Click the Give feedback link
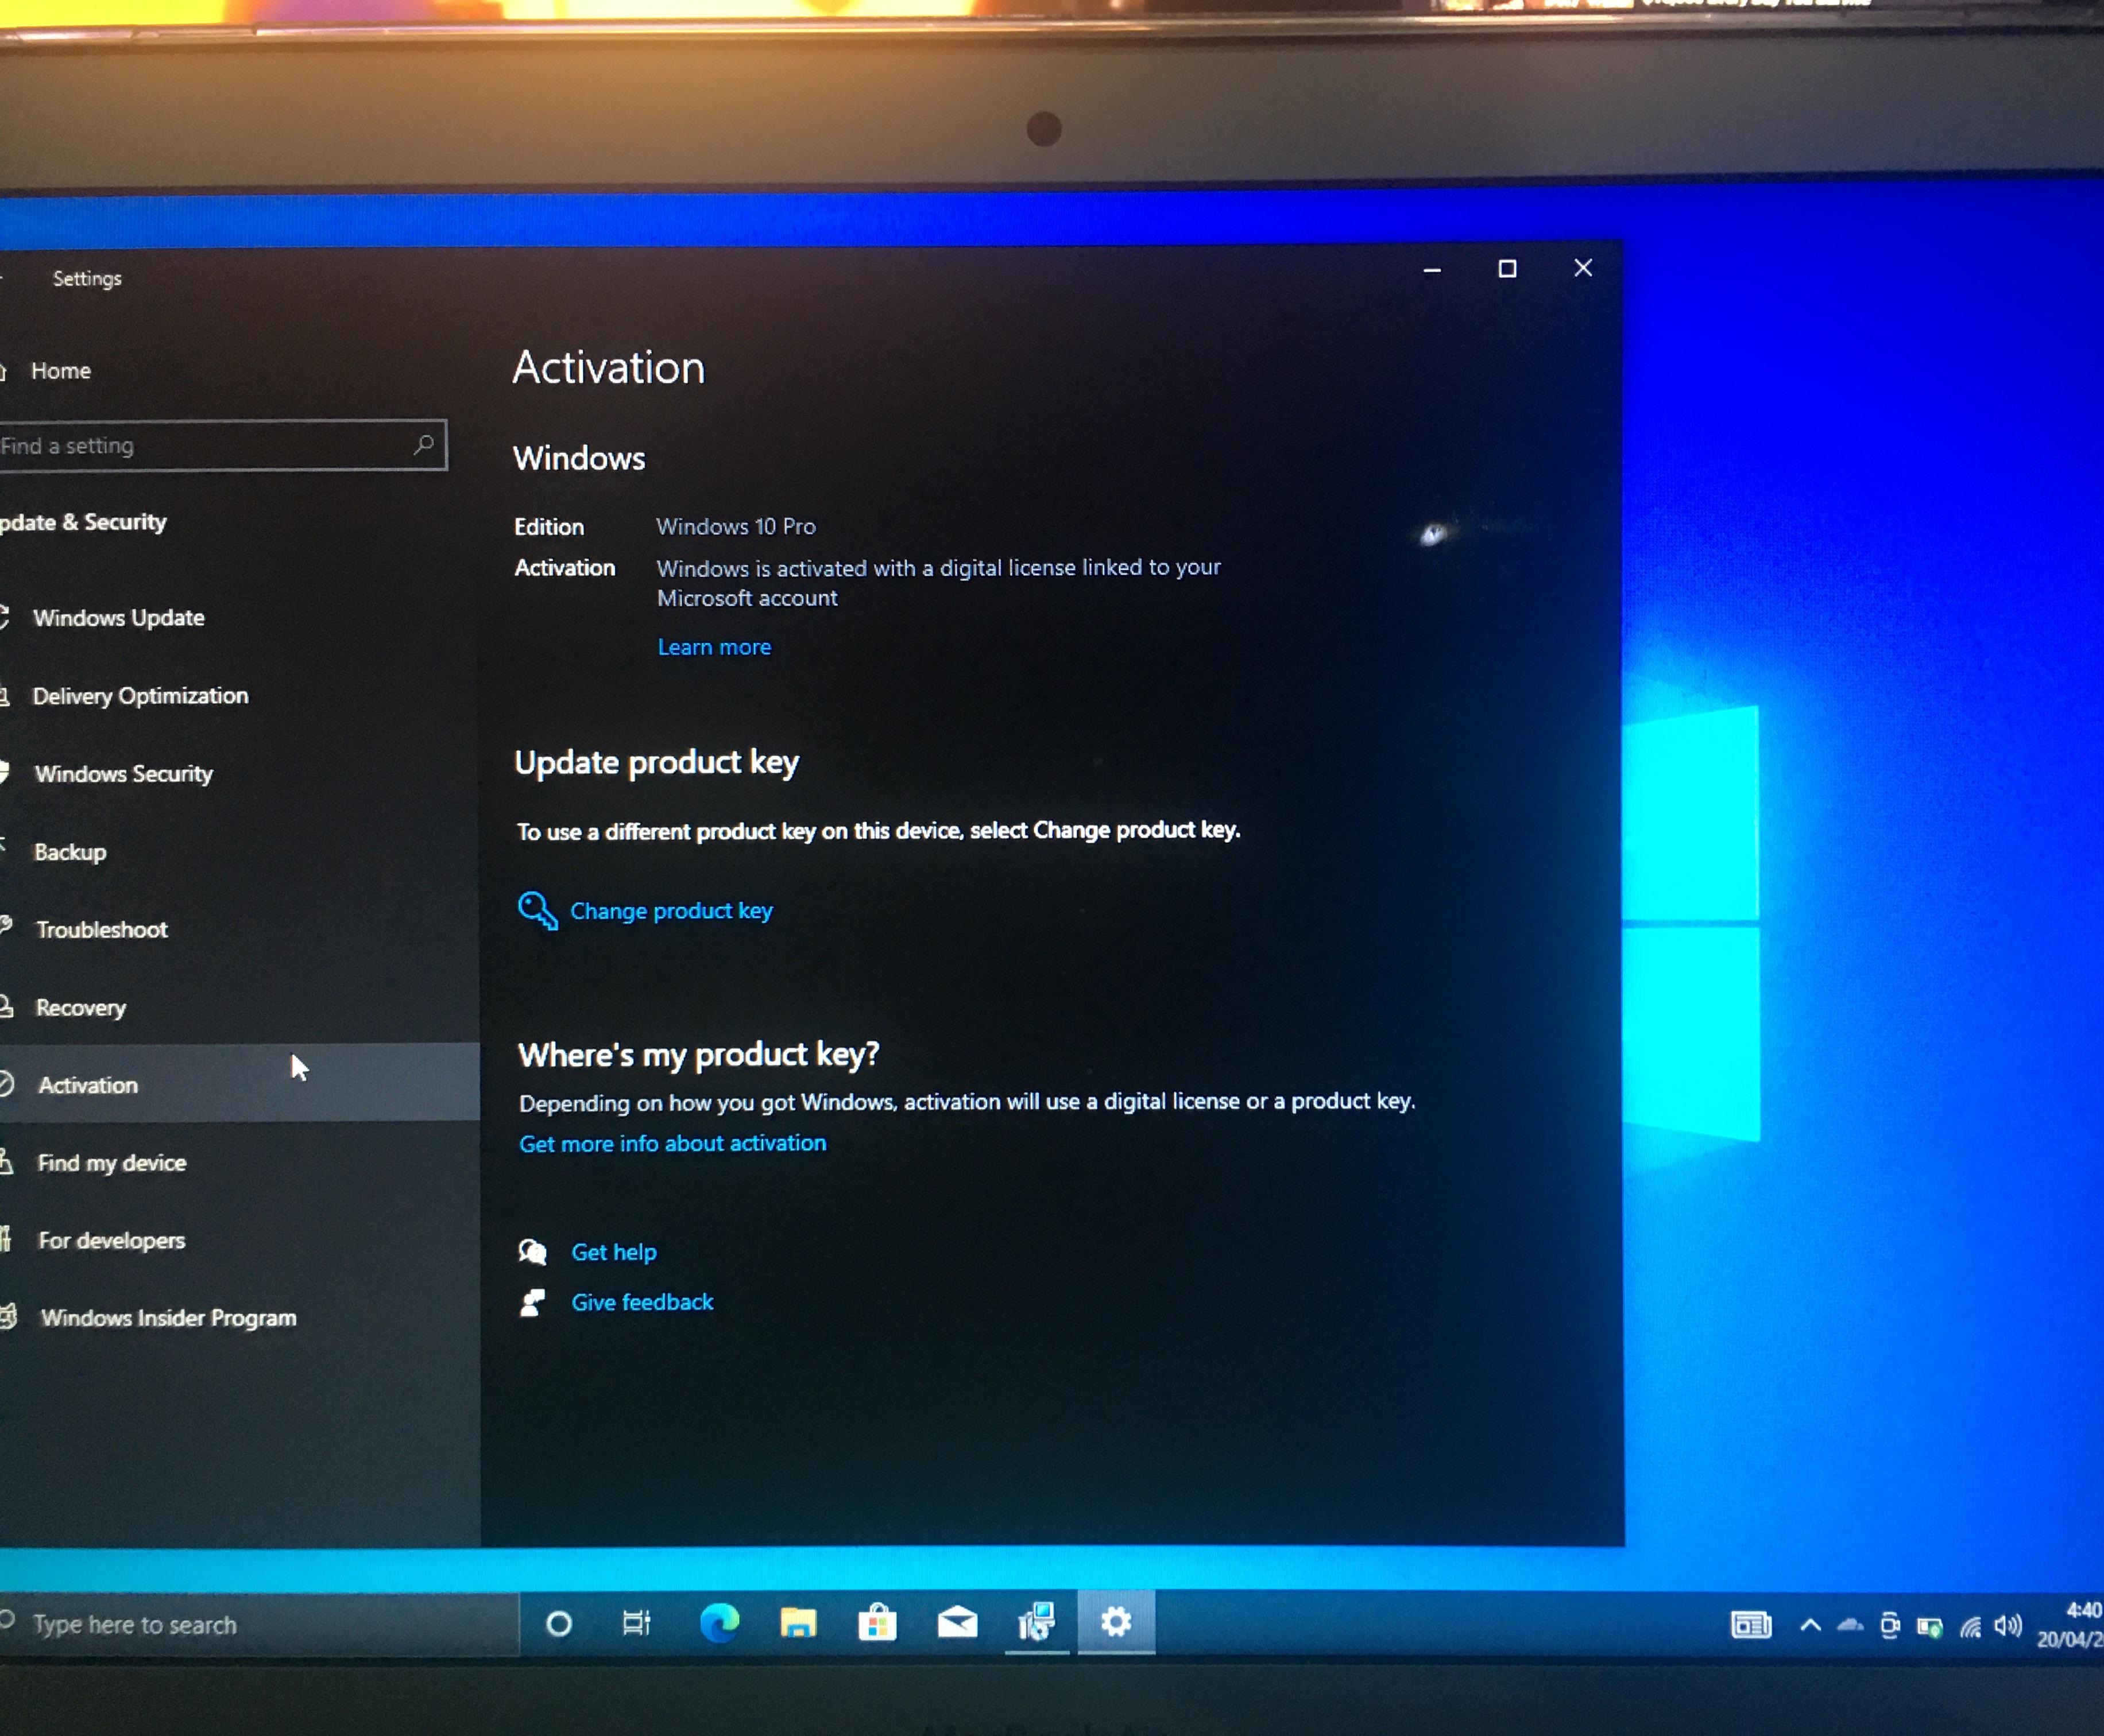2104x1736 pixels. click(x=642, y=1302)
